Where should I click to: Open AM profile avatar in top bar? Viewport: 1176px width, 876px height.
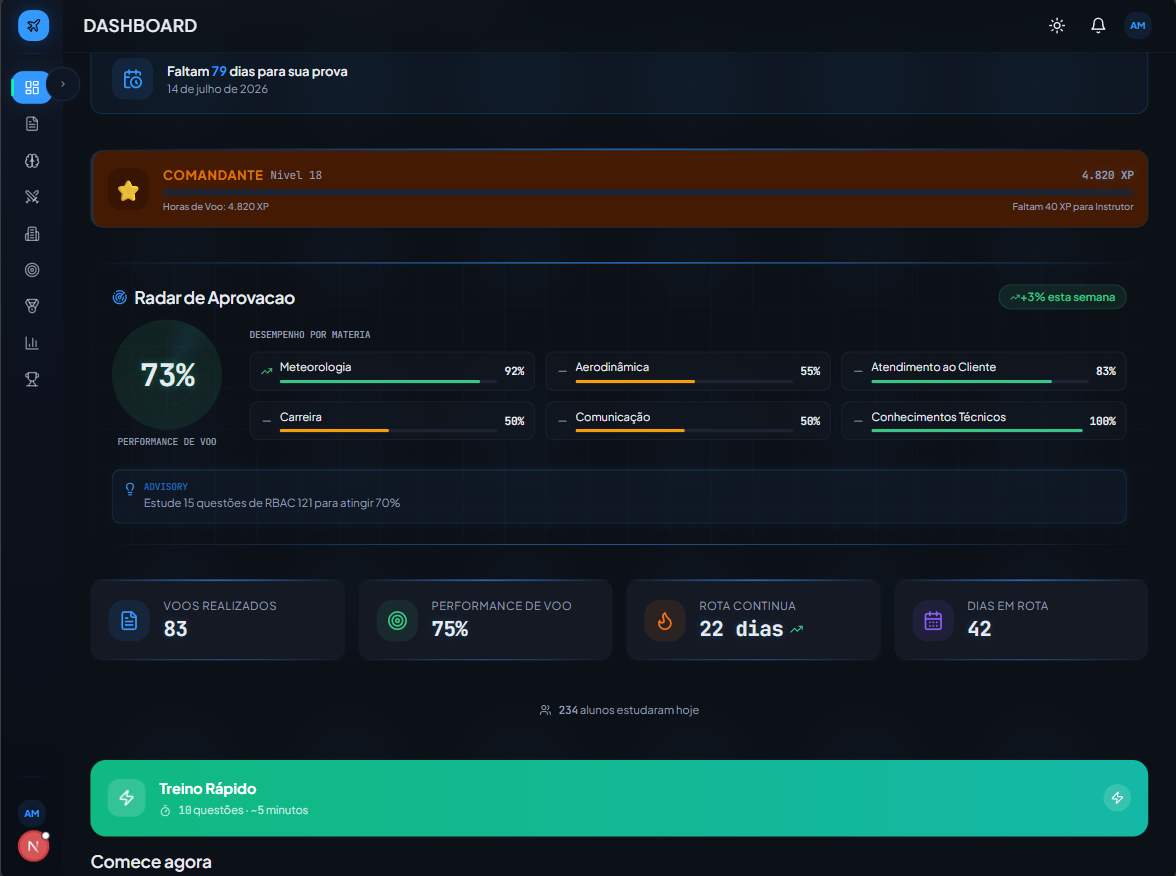coord(1138,26)
